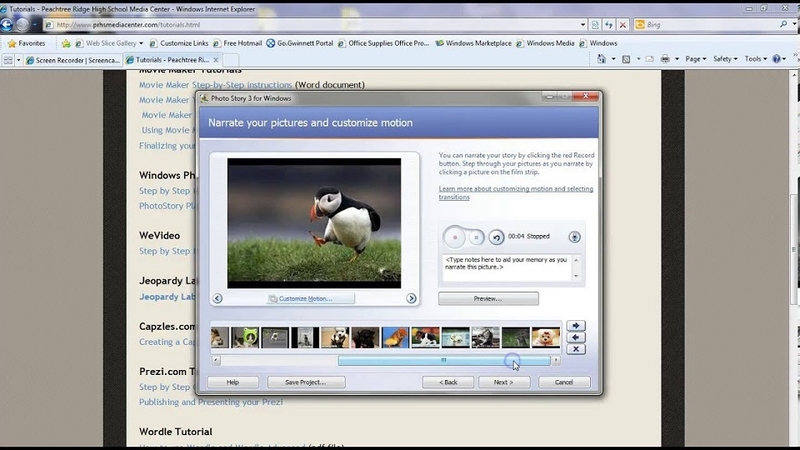The image size is (800, 450).
Task: Open Movie Maker Step-by-Step Instructions link
Action: point(215,85)
